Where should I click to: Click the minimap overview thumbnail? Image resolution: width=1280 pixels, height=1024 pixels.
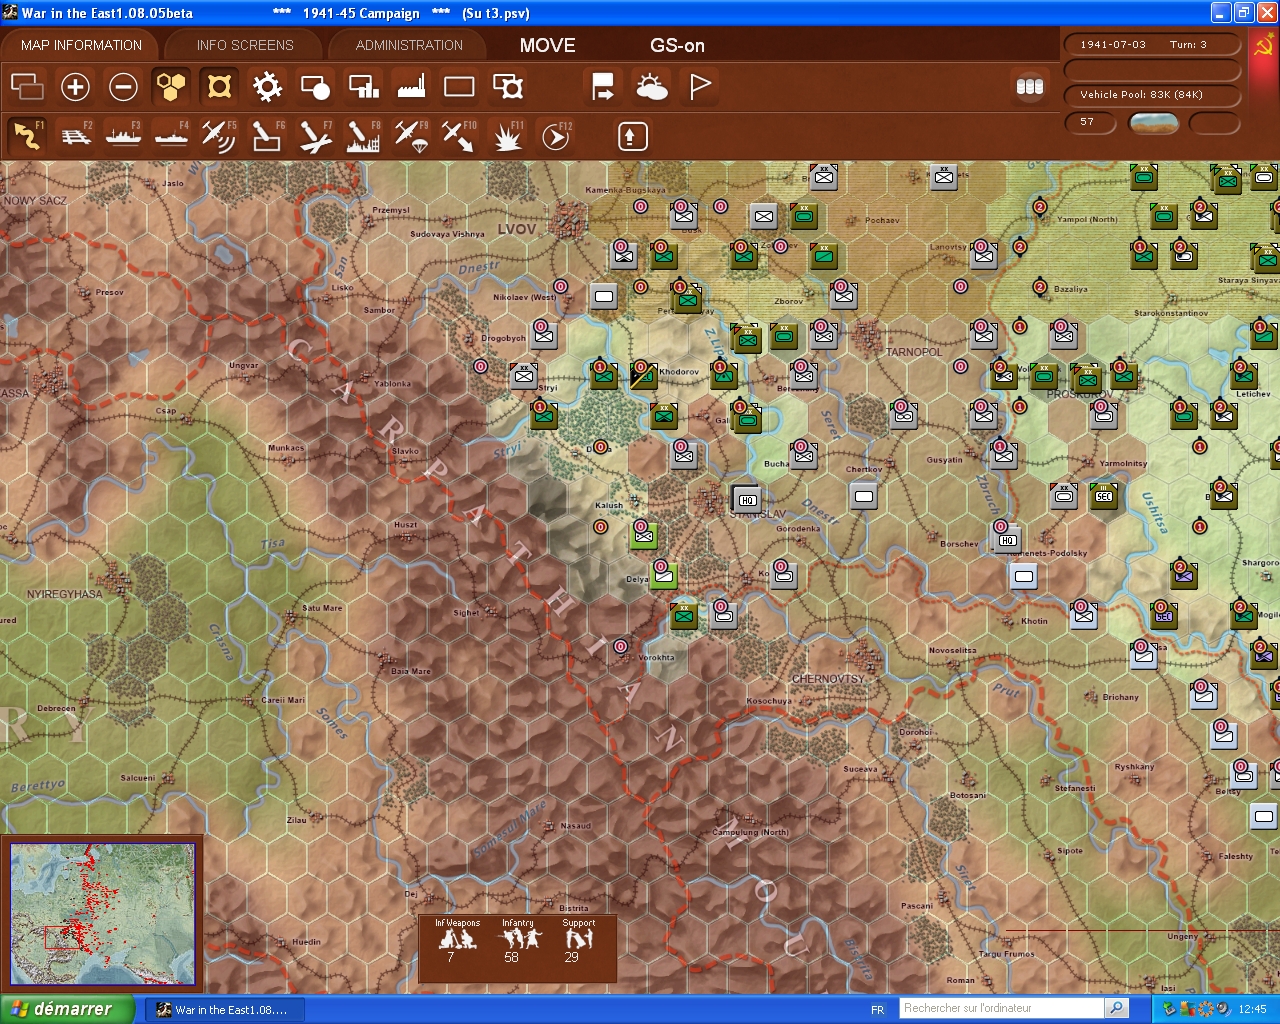102,913
